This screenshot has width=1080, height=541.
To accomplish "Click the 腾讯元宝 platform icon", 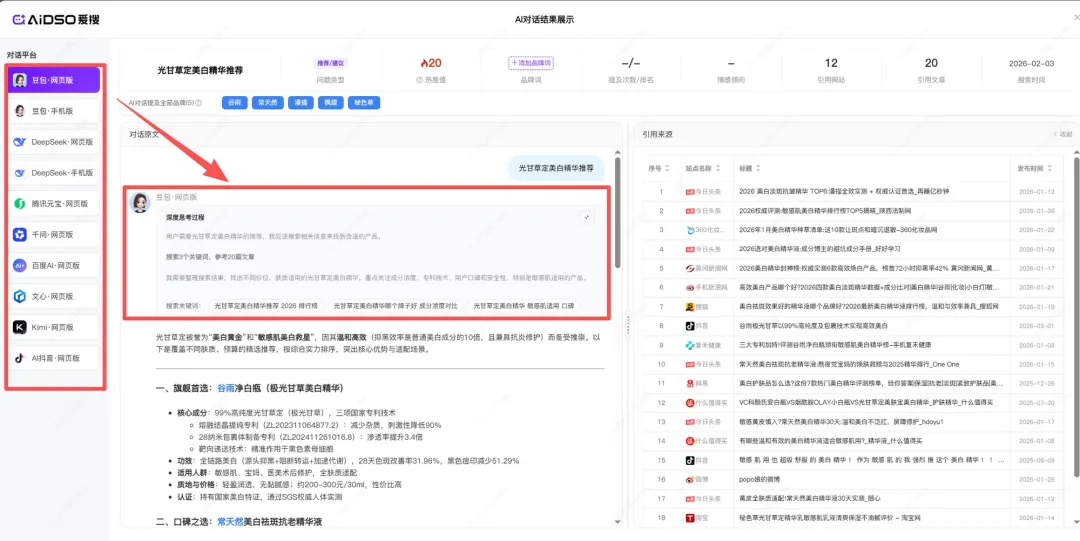I will [x=20, y=204].
